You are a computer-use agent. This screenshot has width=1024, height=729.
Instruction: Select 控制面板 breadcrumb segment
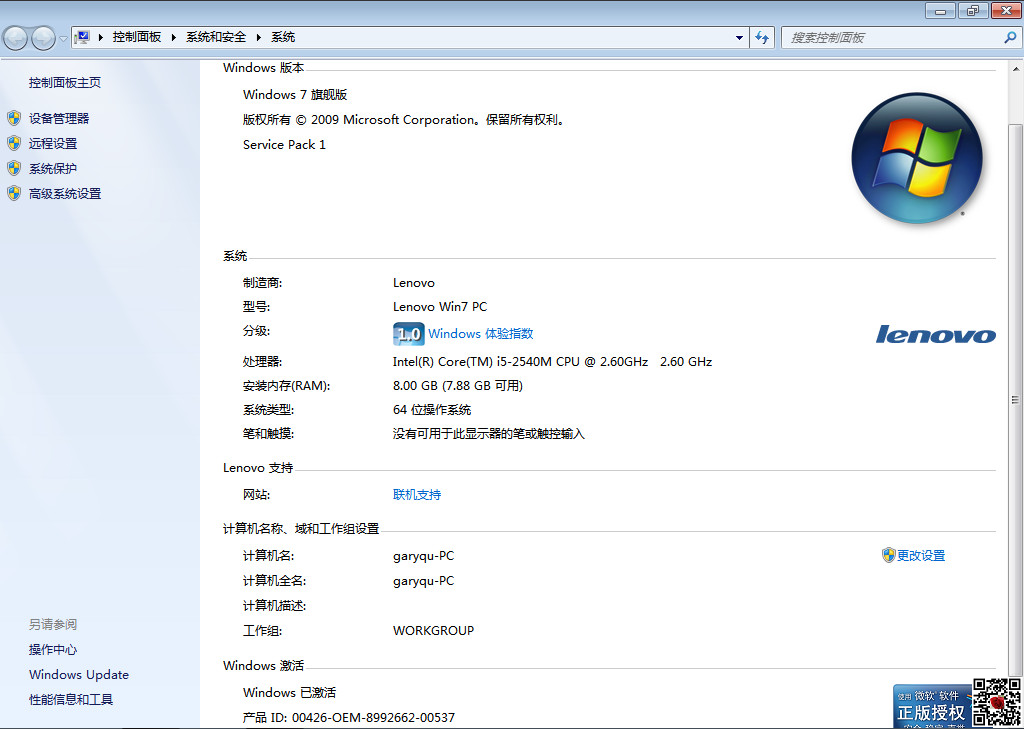coord(136,37)
